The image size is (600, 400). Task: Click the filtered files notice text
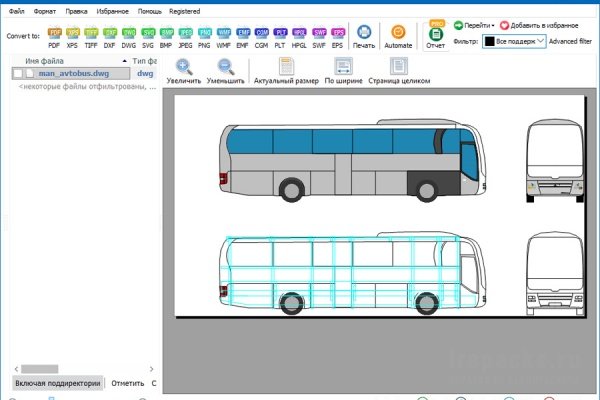point(88,87)
